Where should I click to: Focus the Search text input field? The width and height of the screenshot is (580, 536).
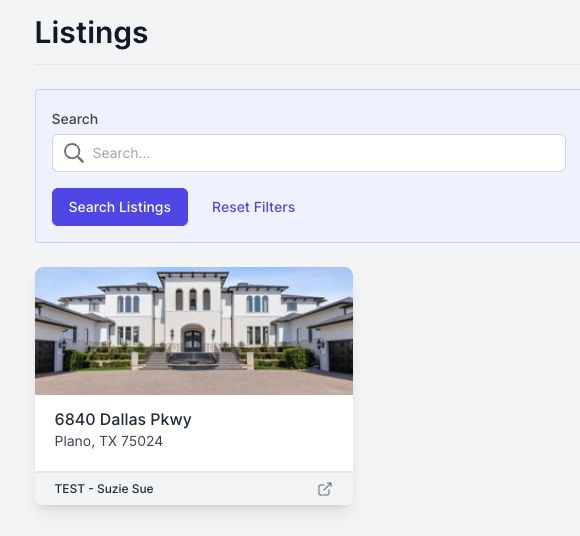point(309,153)
